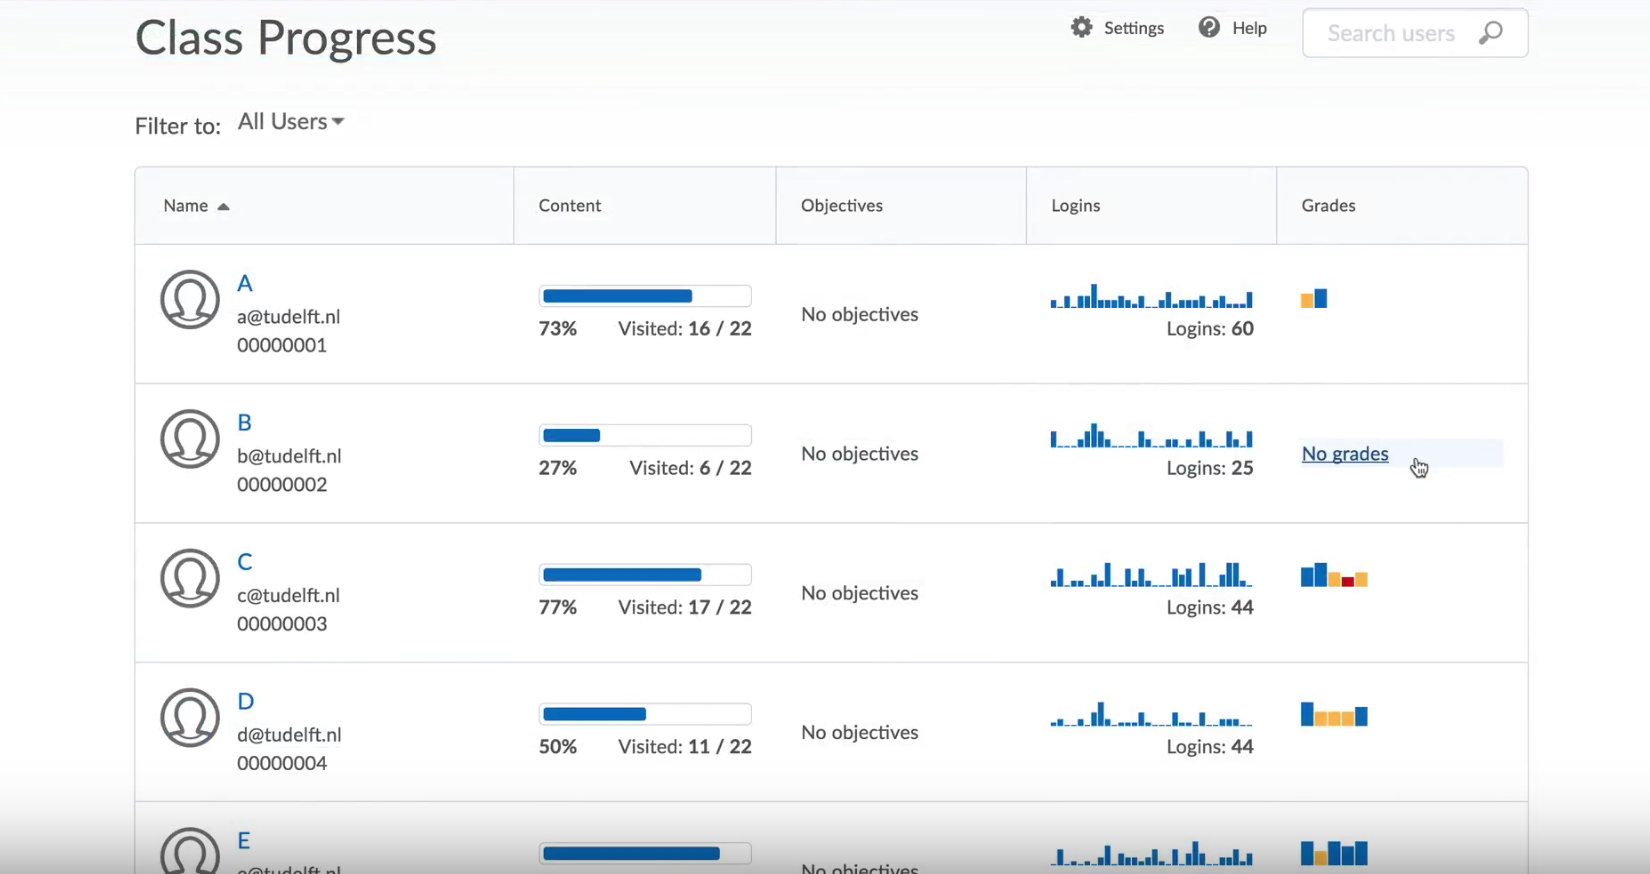
Task: Click user C's profile avatar
Action: pyautogui.click(x=190, y=578)
